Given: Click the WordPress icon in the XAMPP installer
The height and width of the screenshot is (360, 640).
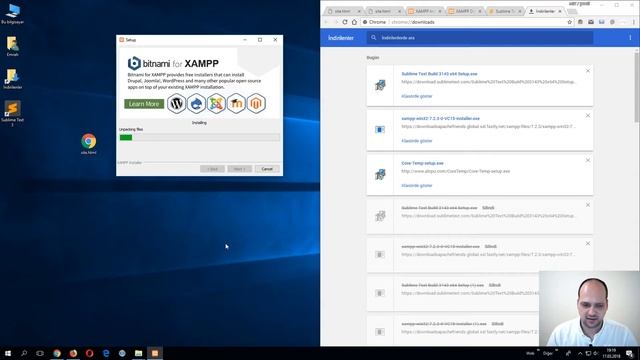Looking at the screenshot, I should [x=176, y=103].
